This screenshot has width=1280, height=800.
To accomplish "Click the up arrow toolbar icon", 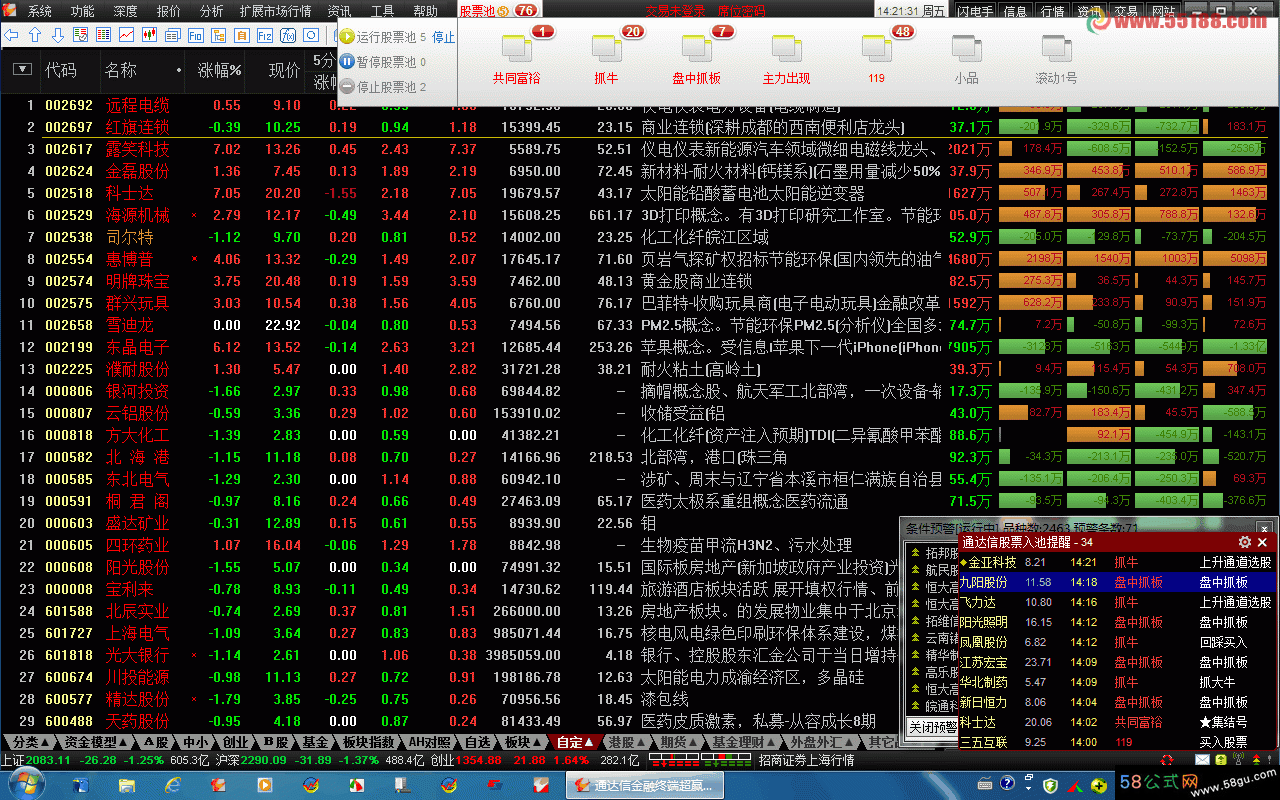I will [x=35, y=35].
